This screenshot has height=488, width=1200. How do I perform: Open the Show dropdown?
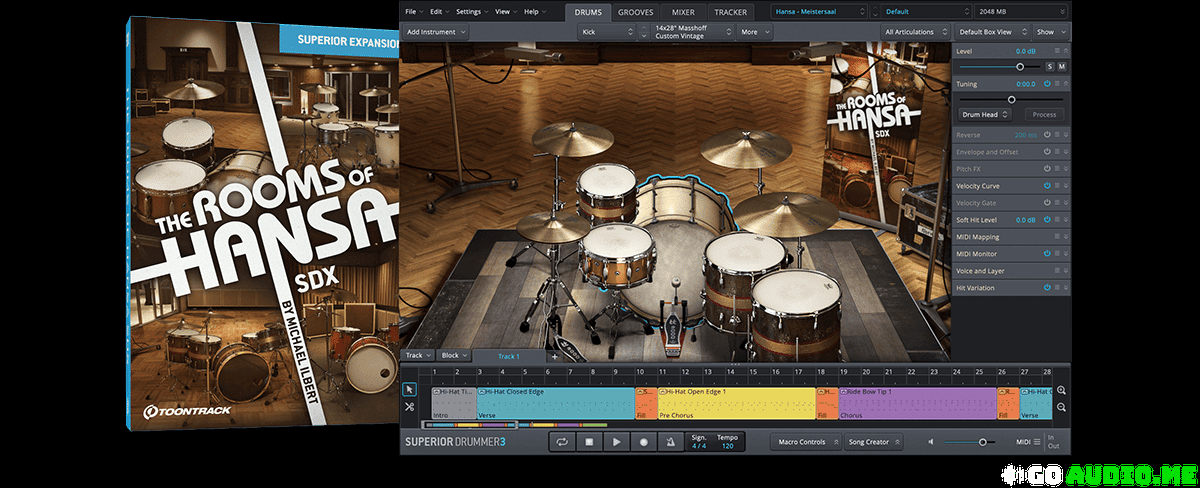[x=1050, y=32]
